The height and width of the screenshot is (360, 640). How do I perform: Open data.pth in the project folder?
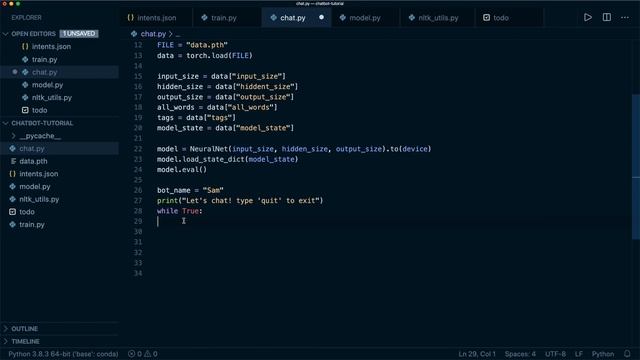coord(33,161)
